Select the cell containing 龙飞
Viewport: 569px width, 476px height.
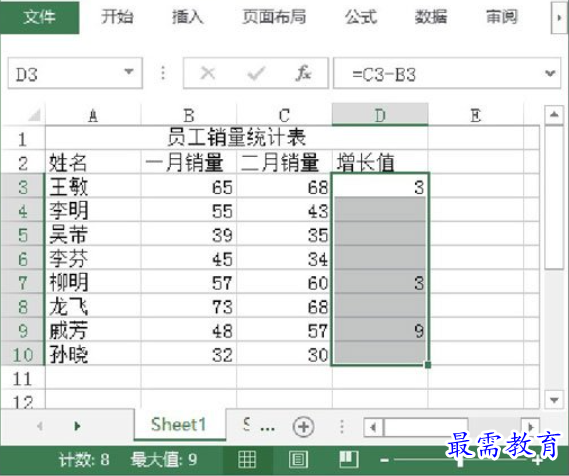point(93,306)
